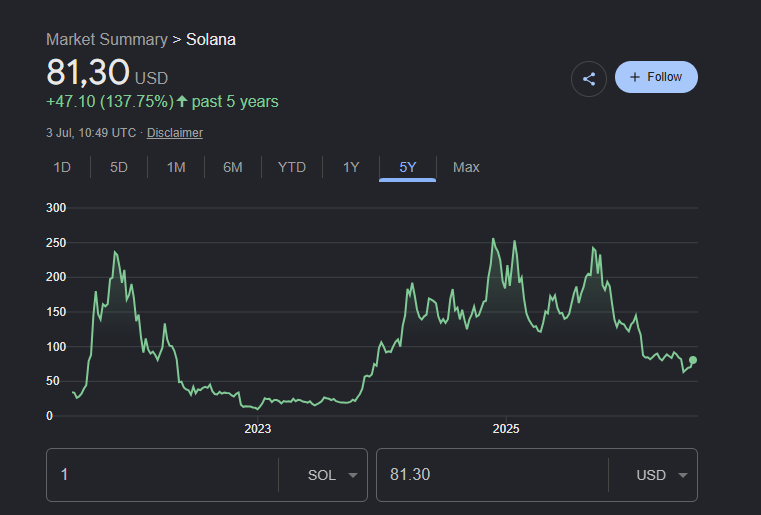Image resolution: width=761 pixels, height=515 pixels.
Task: Show year-to-date with YTD tab
Action: pyautogui.click(x=292, y=167)
